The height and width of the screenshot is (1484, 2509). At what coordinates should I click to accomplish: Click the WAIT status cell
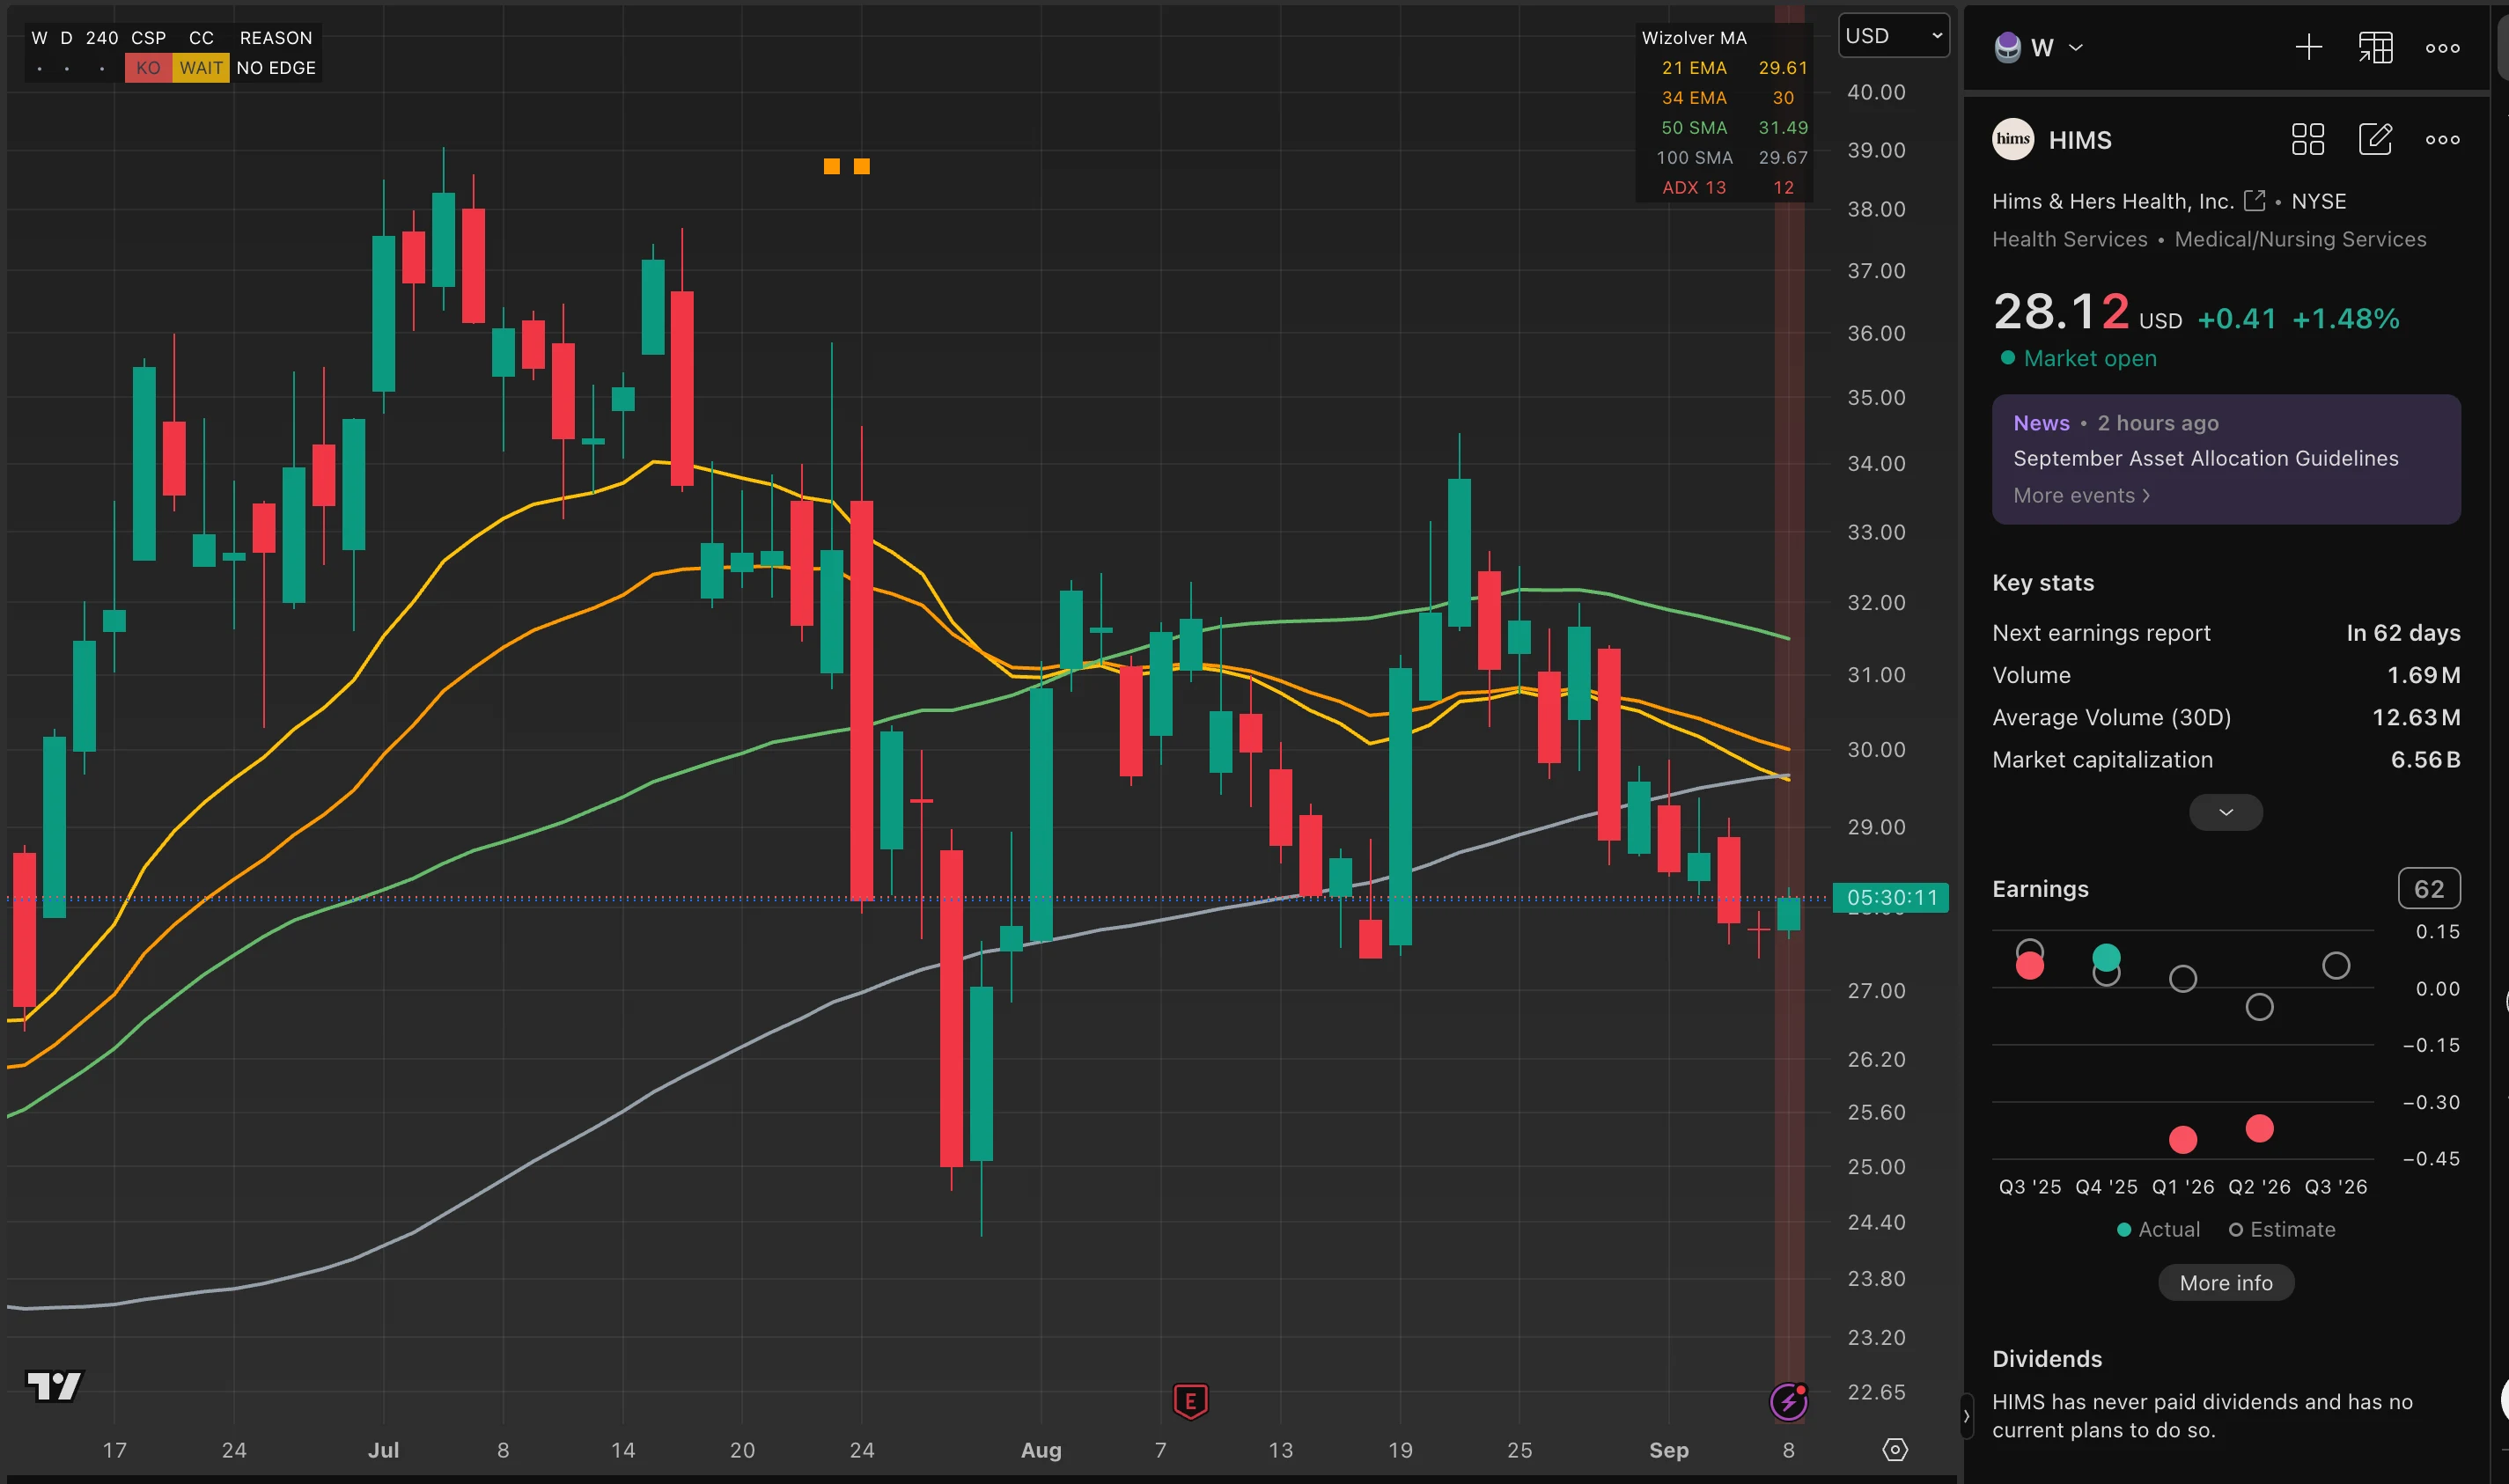coord(201,68)
